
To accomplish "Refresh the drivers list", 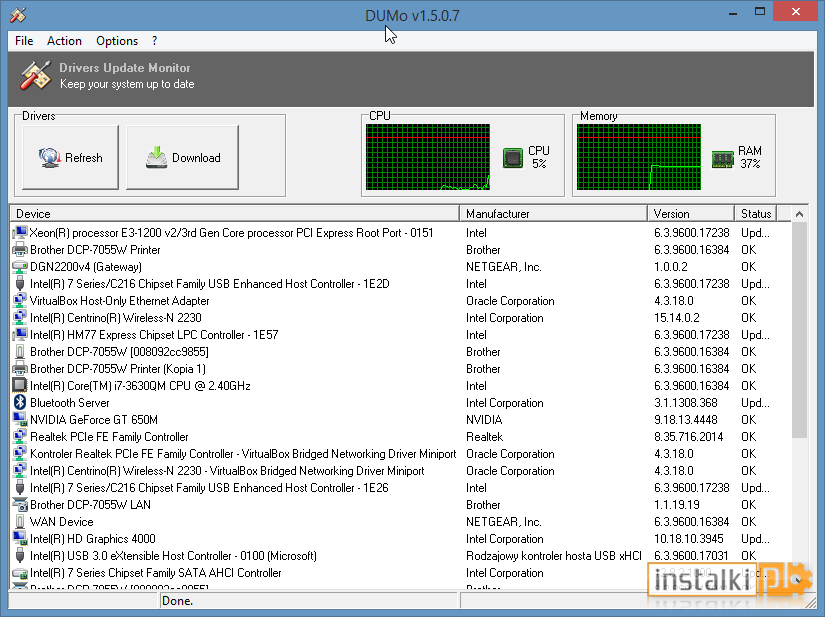I will pyautogui.click(x=71, y=157).
